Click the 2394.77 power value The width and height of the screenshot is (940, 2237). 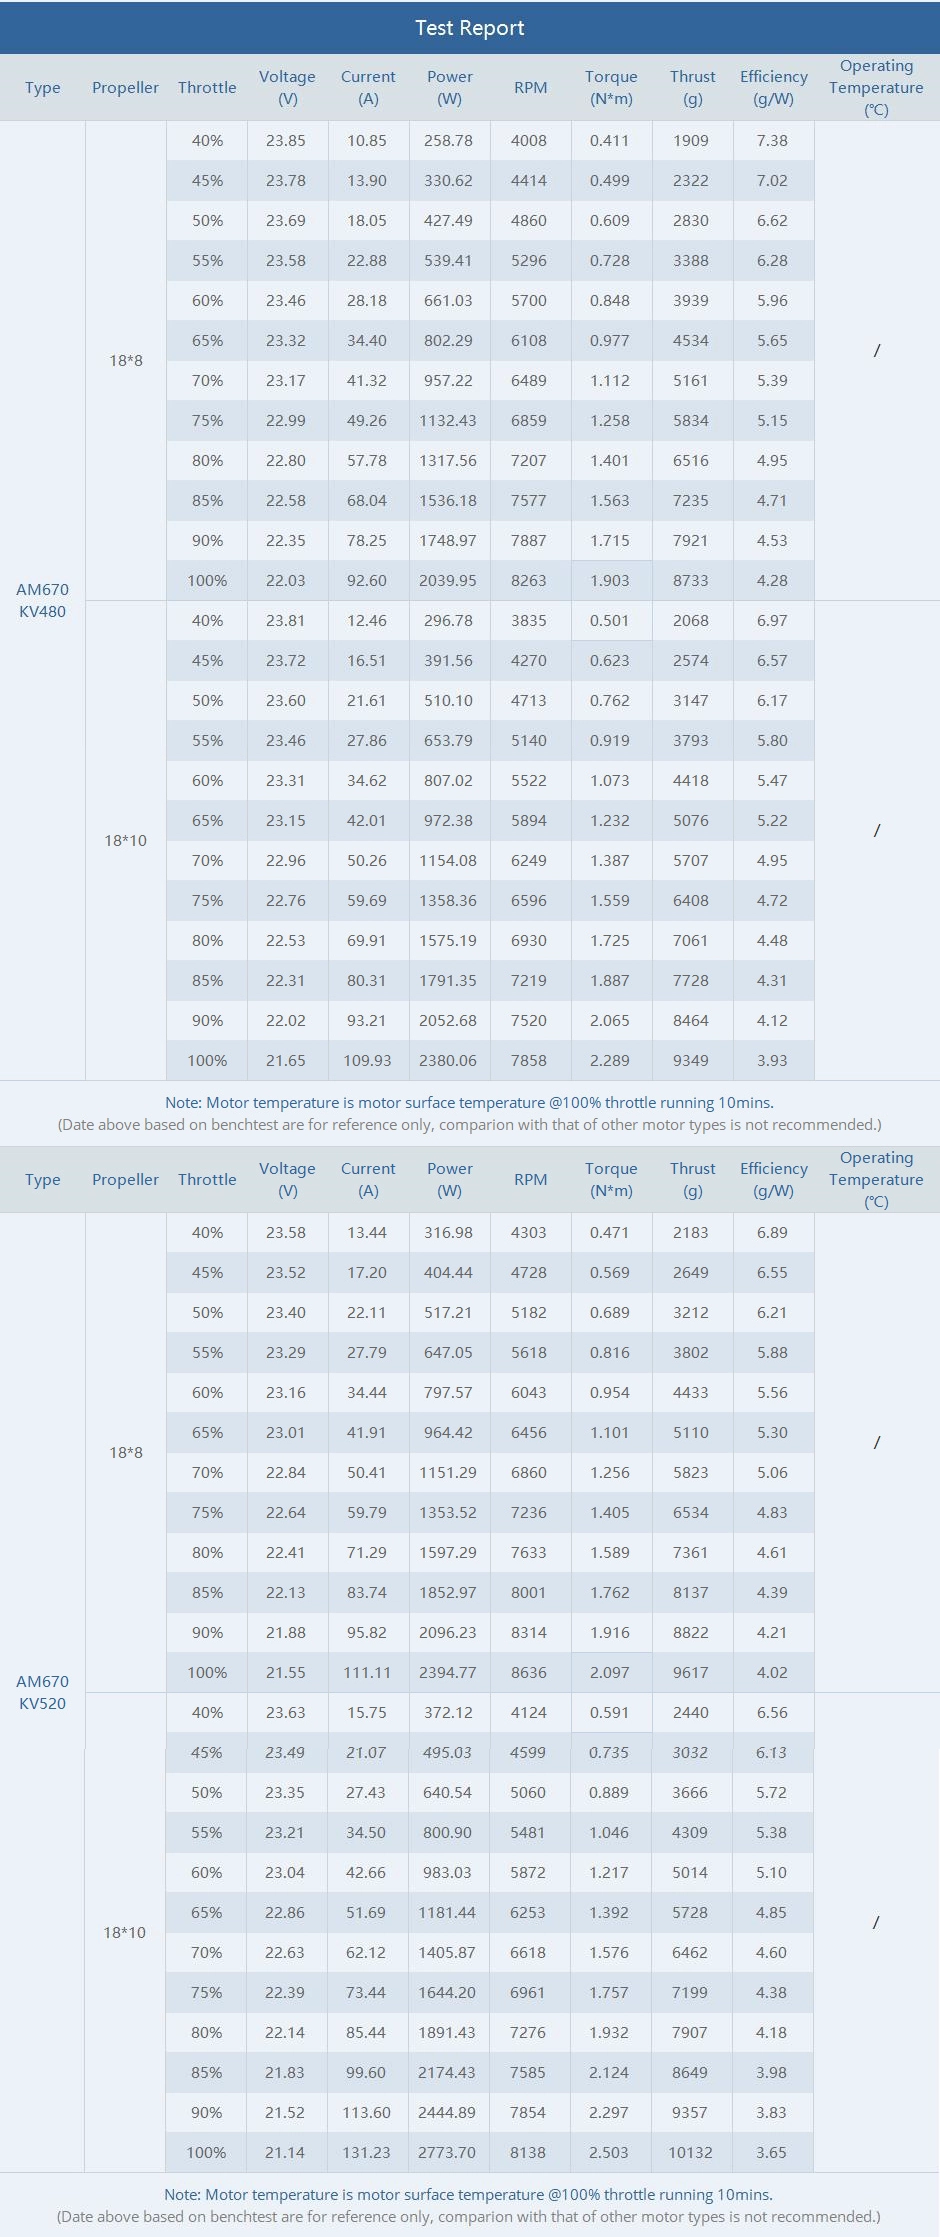click(x=448, y=1672)
